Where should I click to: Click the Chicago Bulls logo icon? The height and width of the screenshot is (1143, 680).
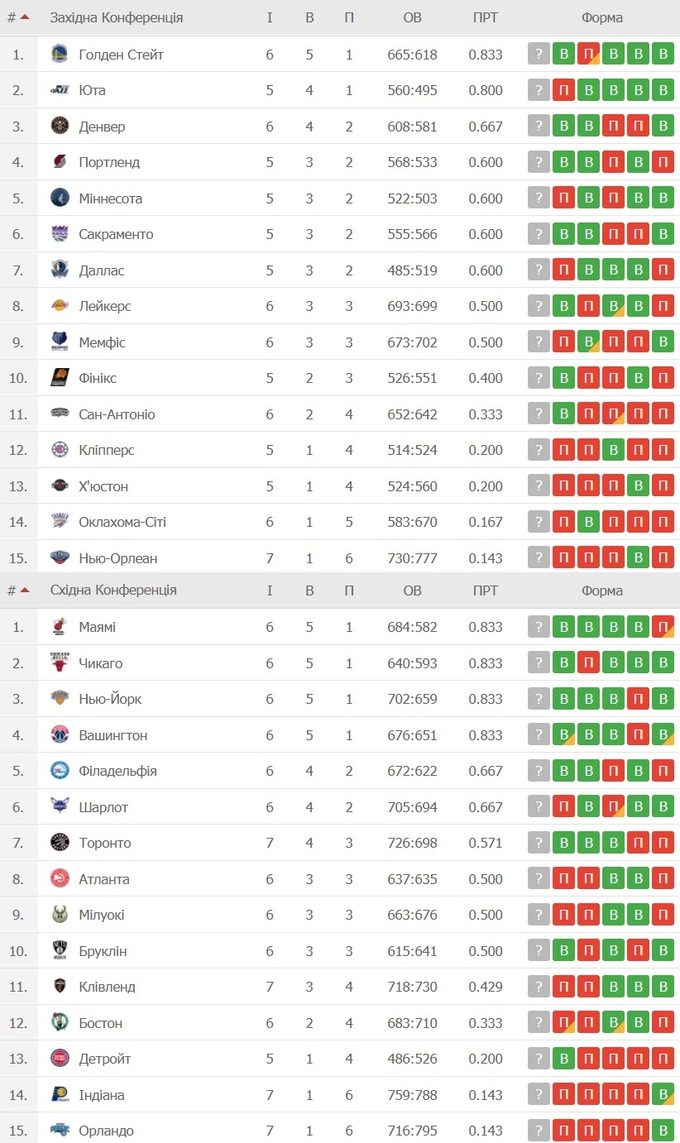click(59, 663)
